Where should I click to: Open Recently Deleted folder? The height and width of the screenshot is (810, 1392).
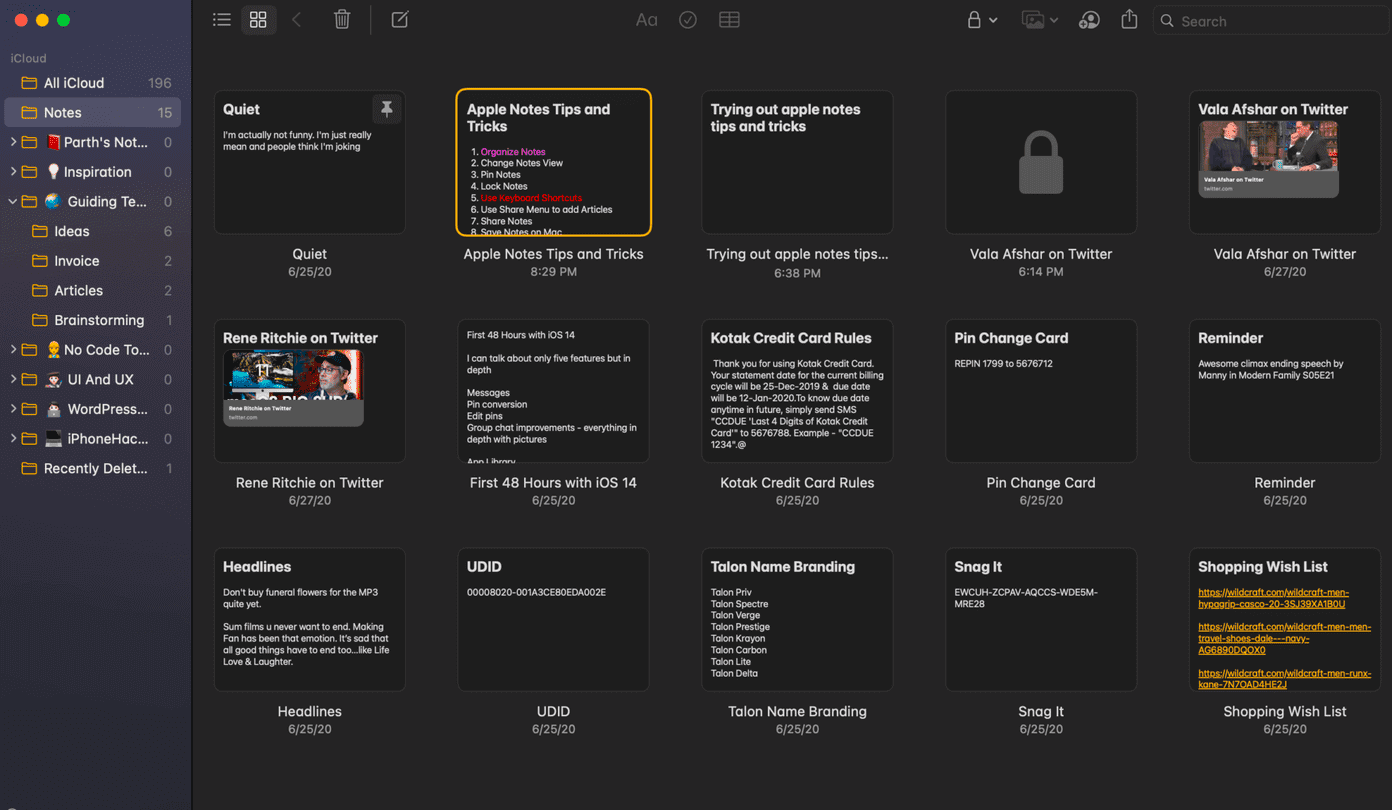[x=93, y=468]
